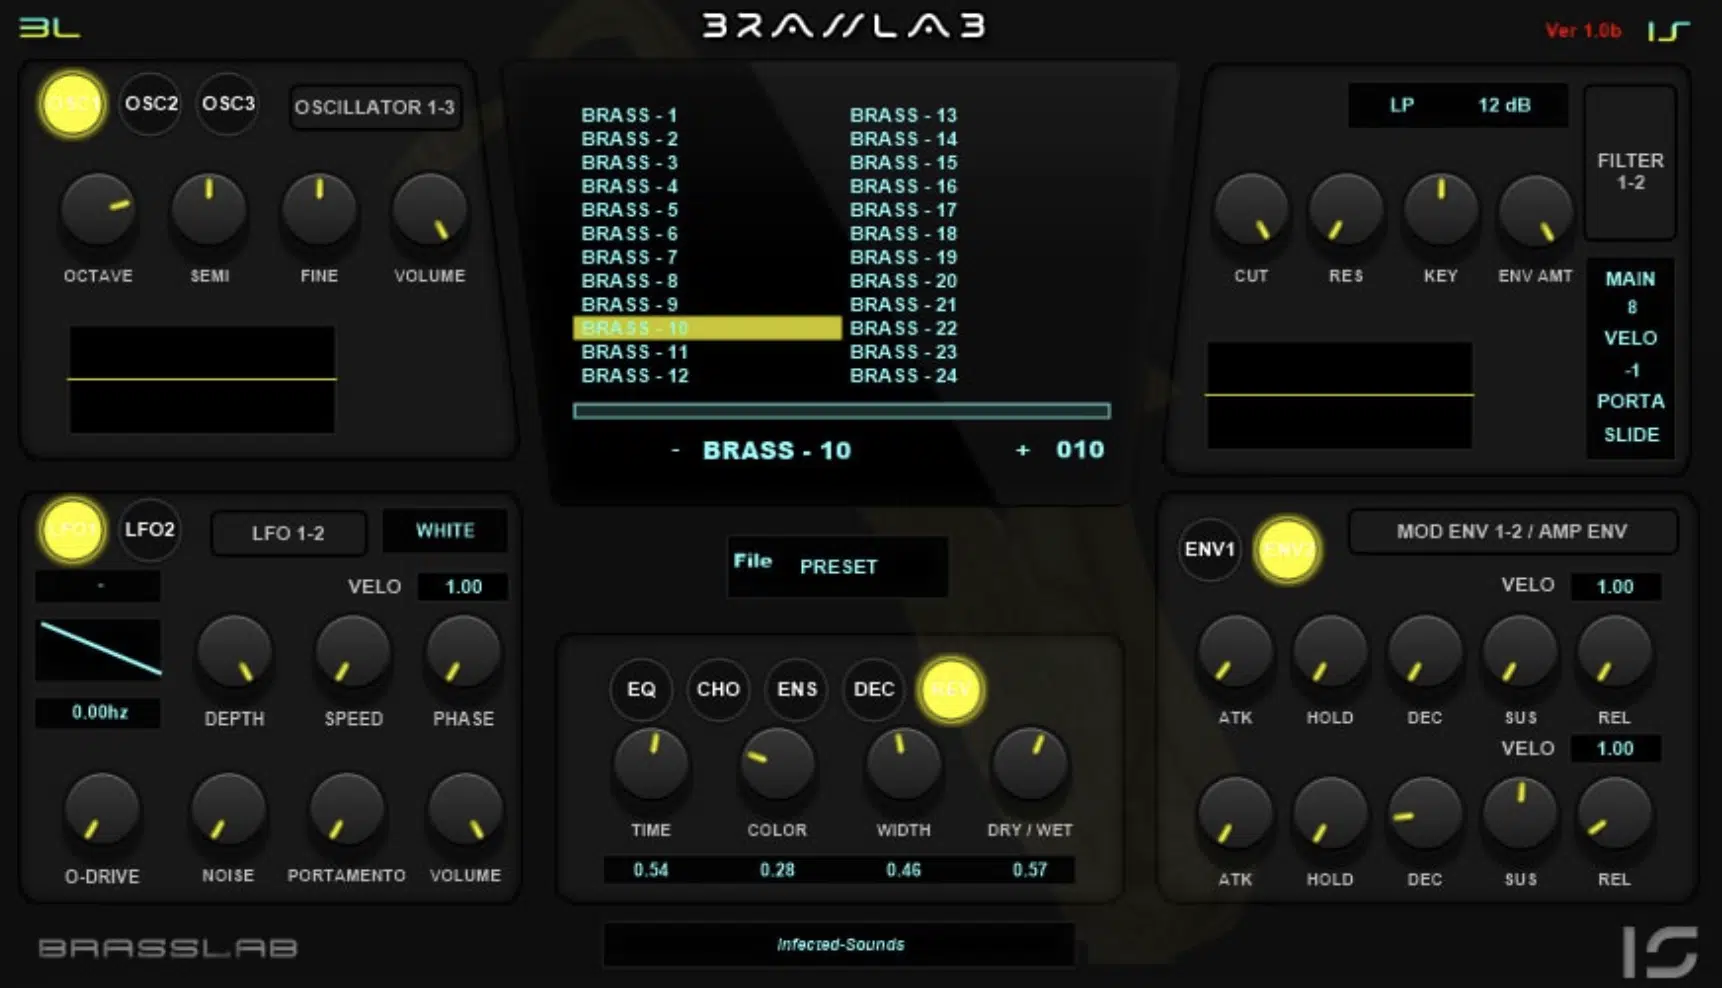The height and width of the screenshot is (988, 1722).
Task: Click the reverb WIDTH knob
Action: [904, 764]
